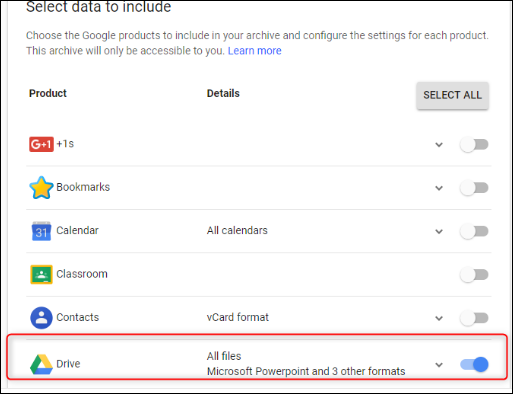
Task: Expand the Calendar options chevron
Action: pos(439,231)
